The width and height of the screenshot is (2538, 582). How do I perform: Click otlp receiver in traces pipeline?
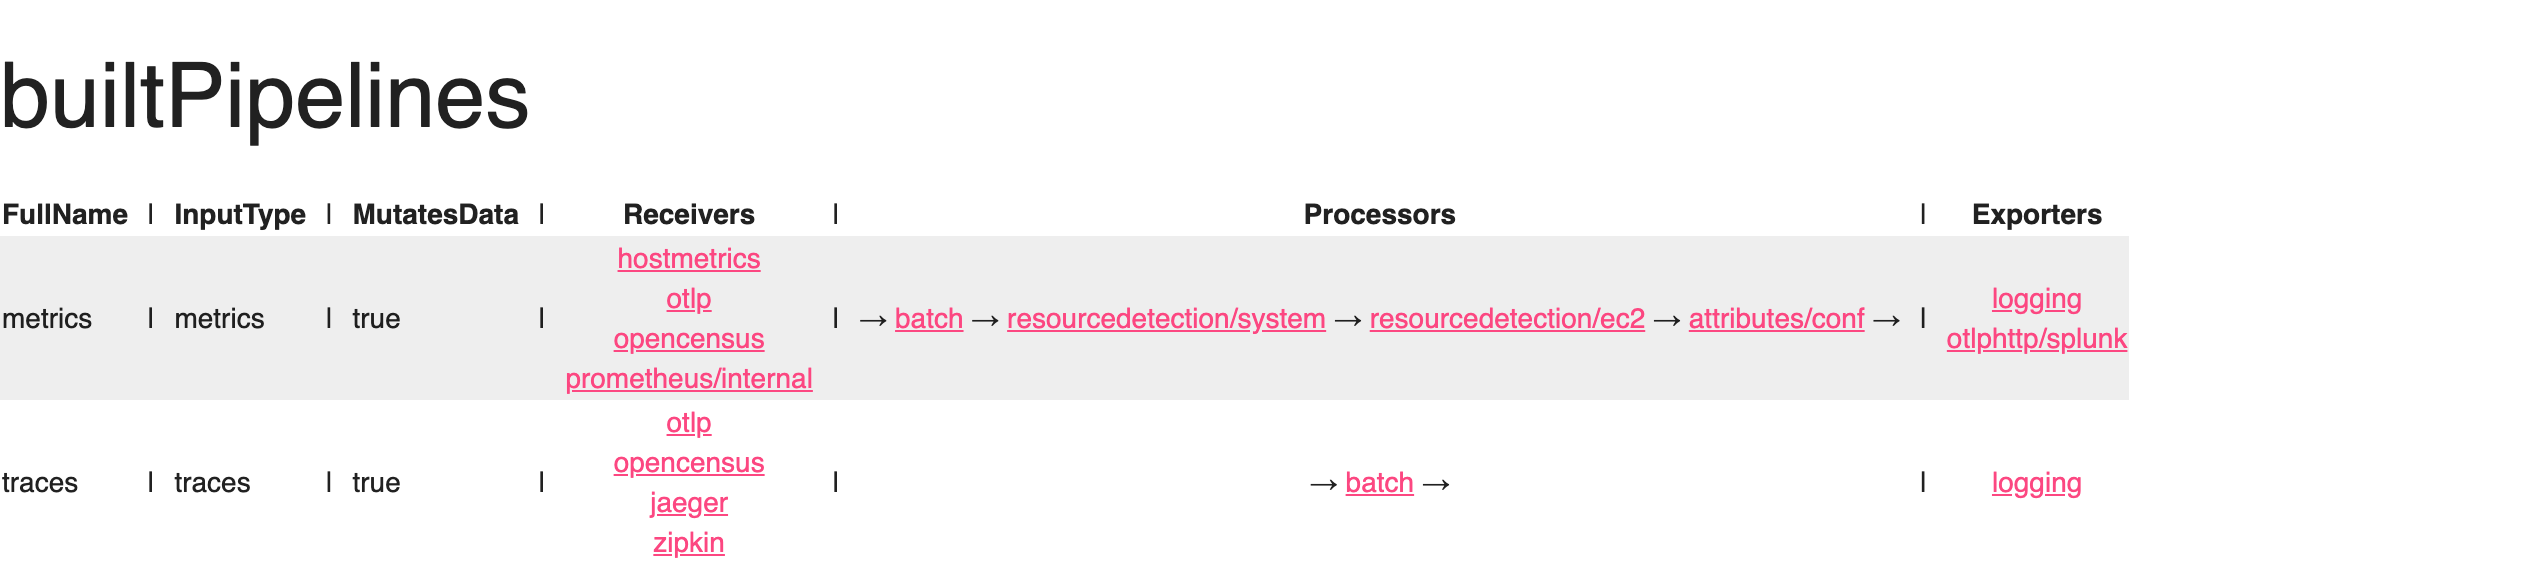click(x=688, y=423)
